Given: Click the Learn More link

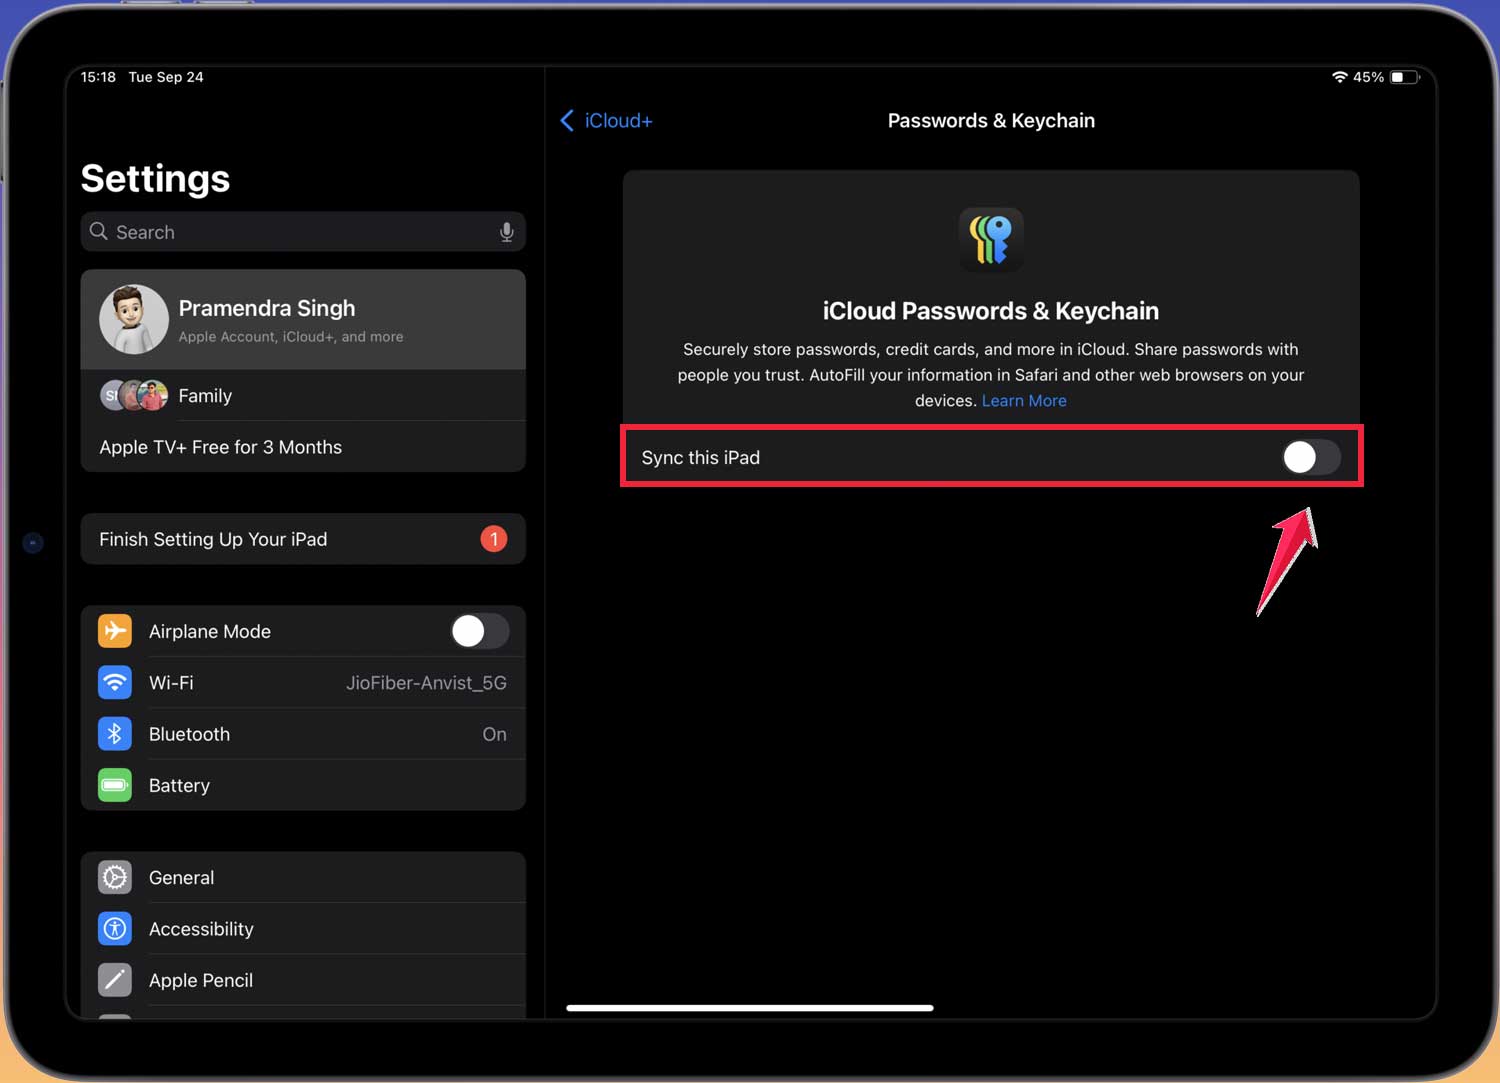Looking at the screenshot, I should coord(1024,400).
